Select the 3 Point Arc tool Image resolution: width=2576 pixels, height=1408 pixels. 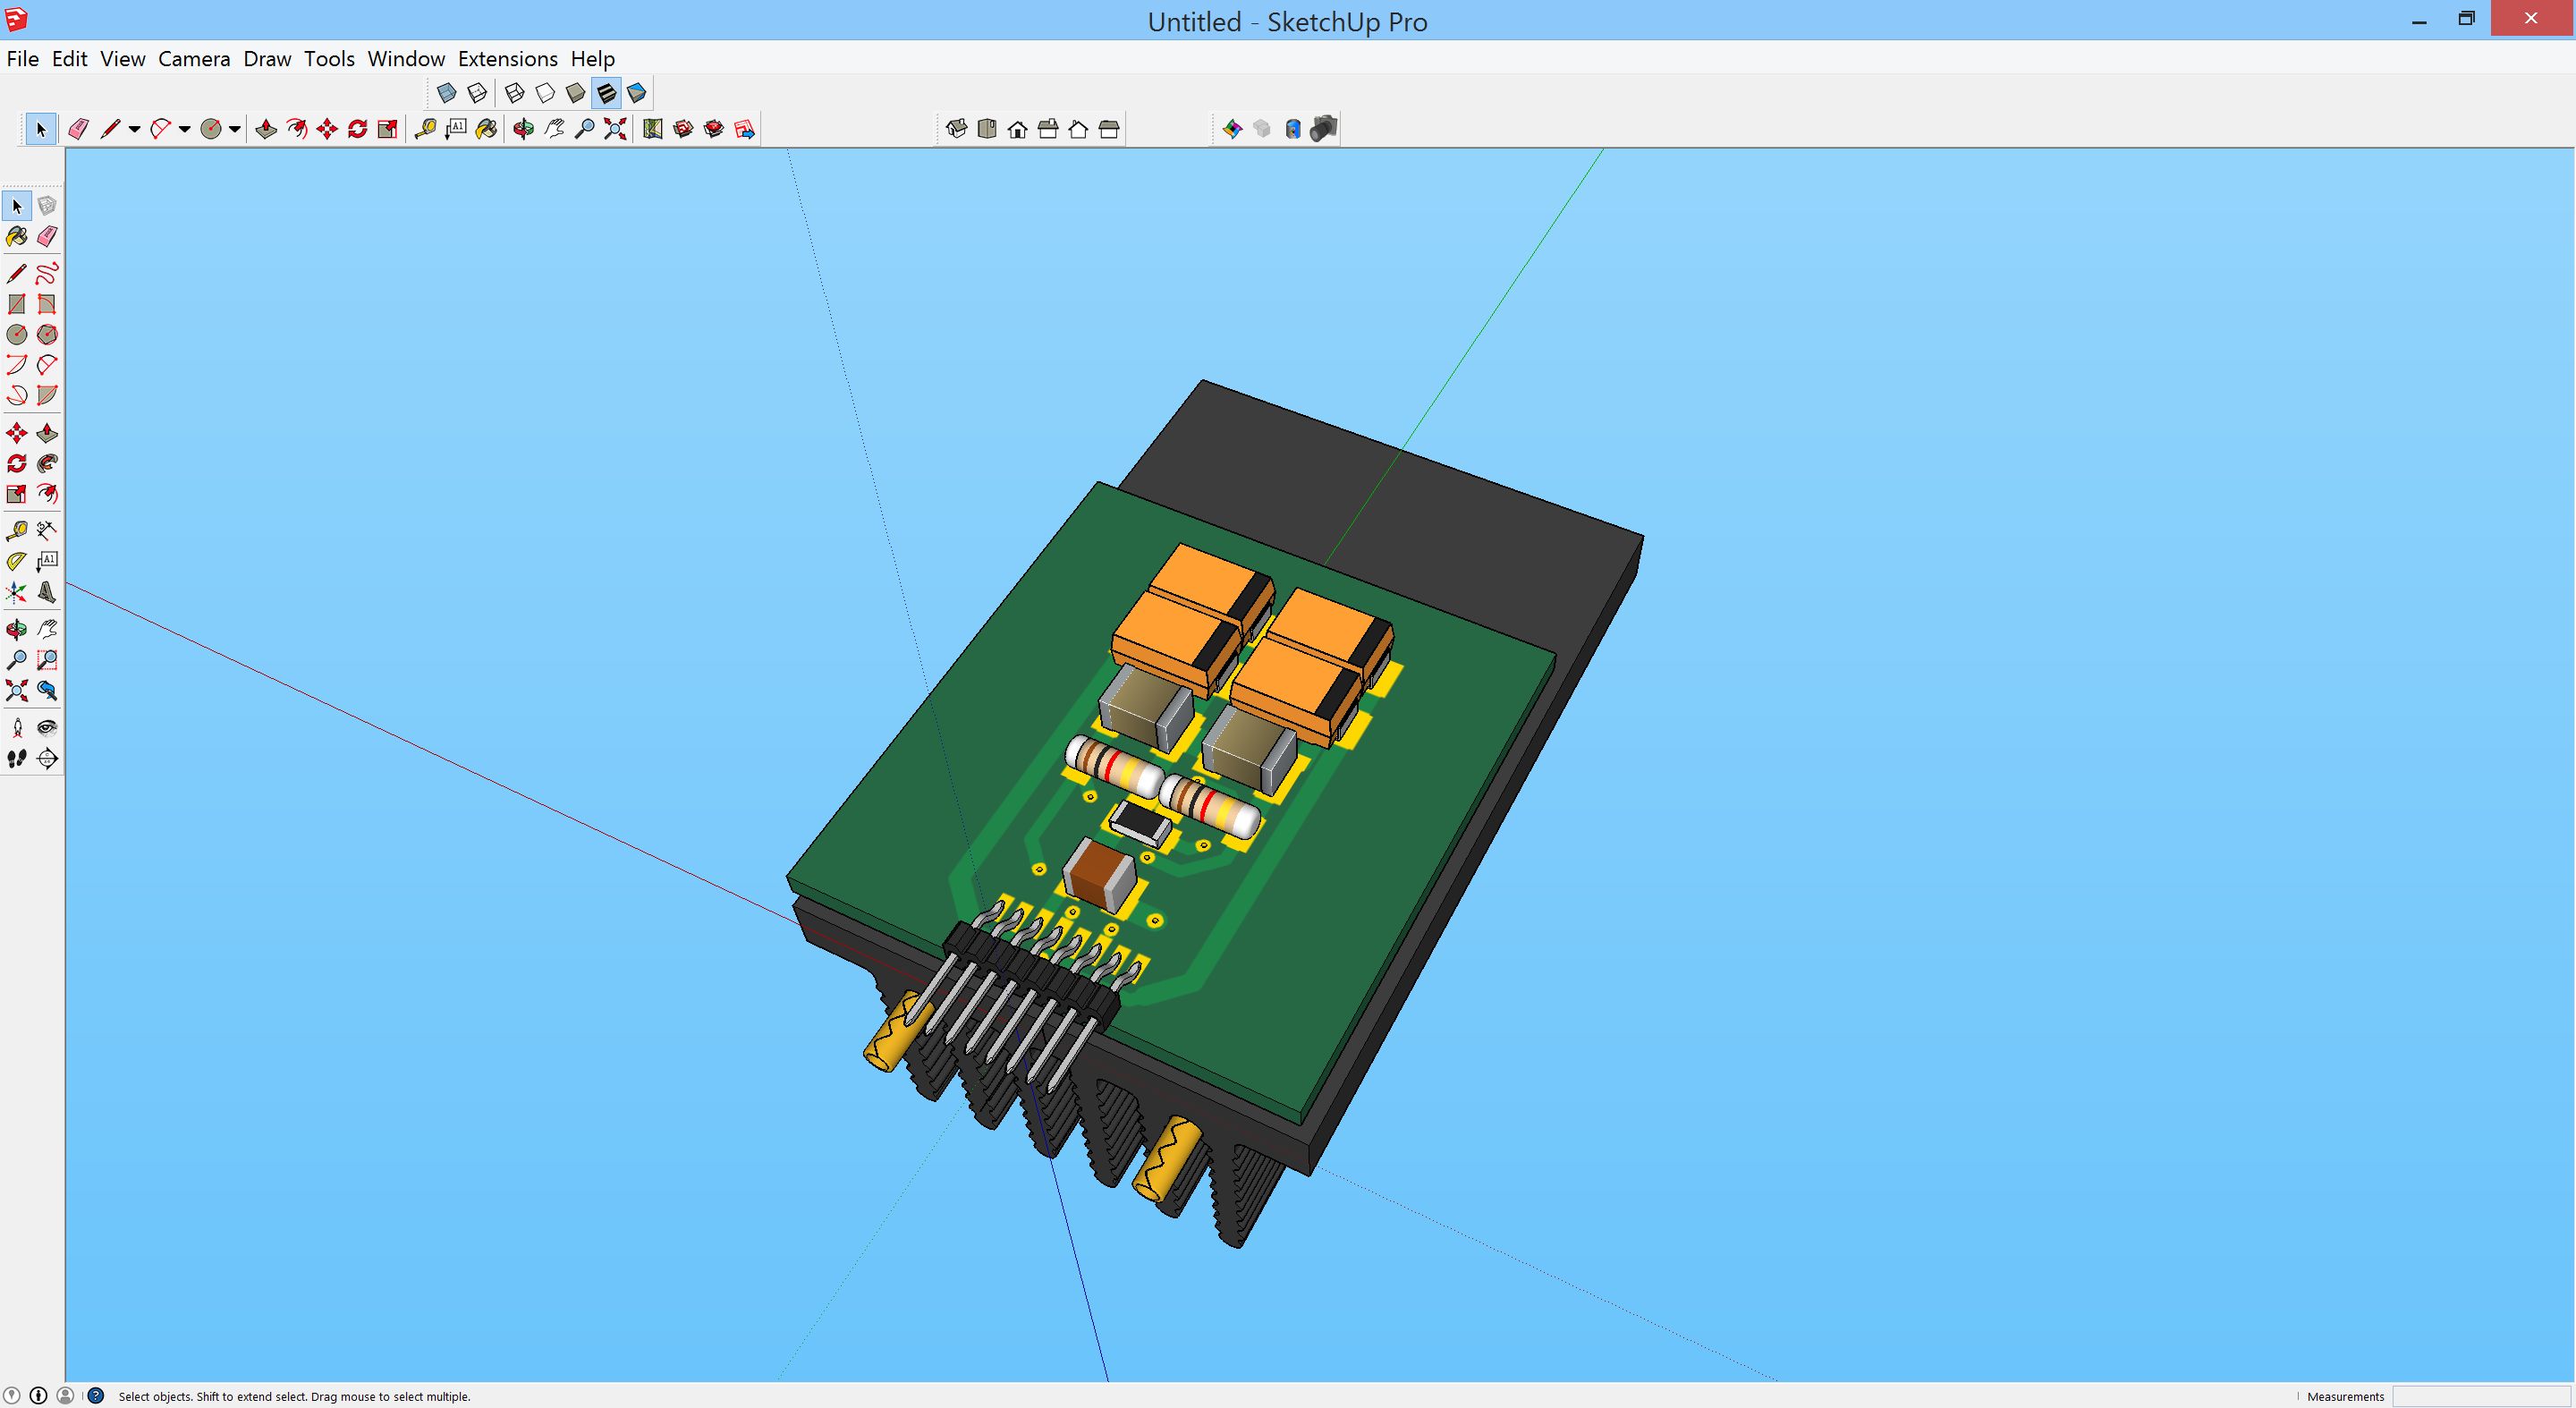[17, 395]
